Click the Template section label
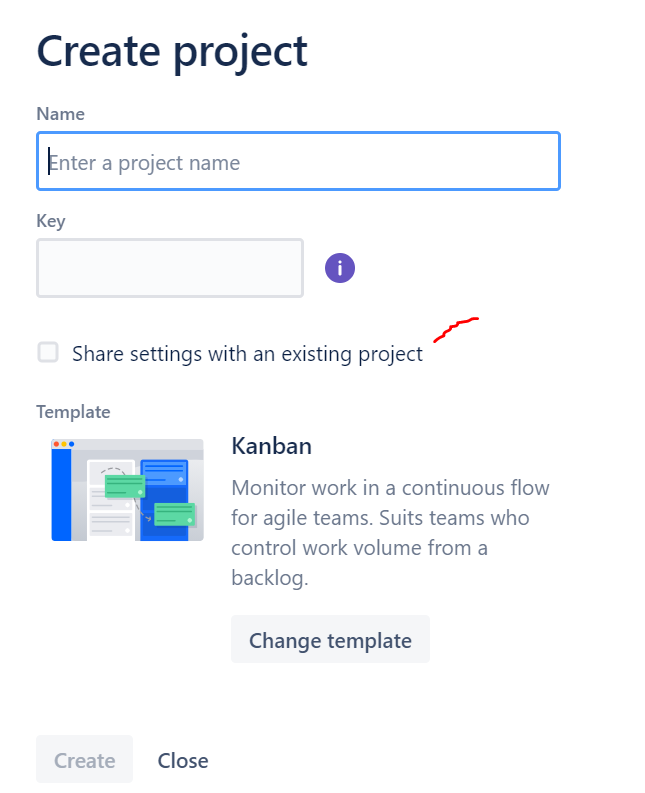 [73, 412]
